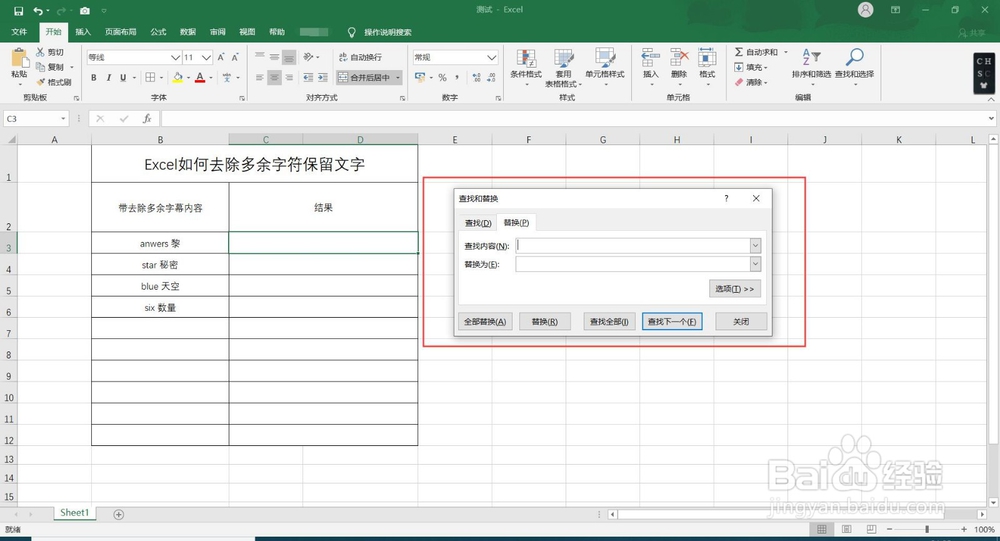Click the accounting number format icon
1000x541 pixels.
(x=420, y=78)
